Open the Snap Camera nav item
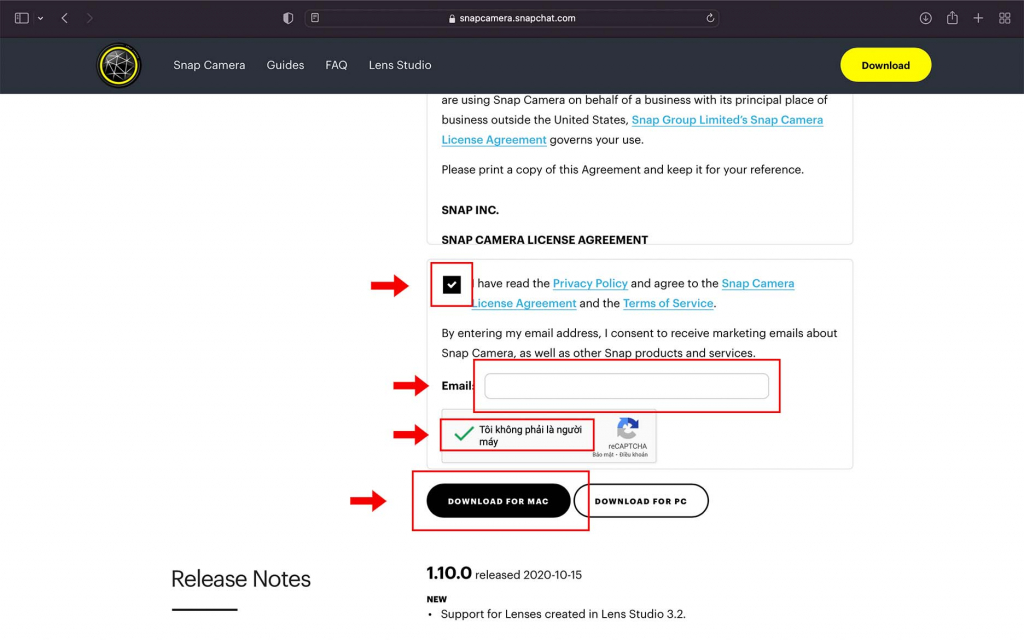Screen dimensions: 1024x640 click(x=209, y=65)
